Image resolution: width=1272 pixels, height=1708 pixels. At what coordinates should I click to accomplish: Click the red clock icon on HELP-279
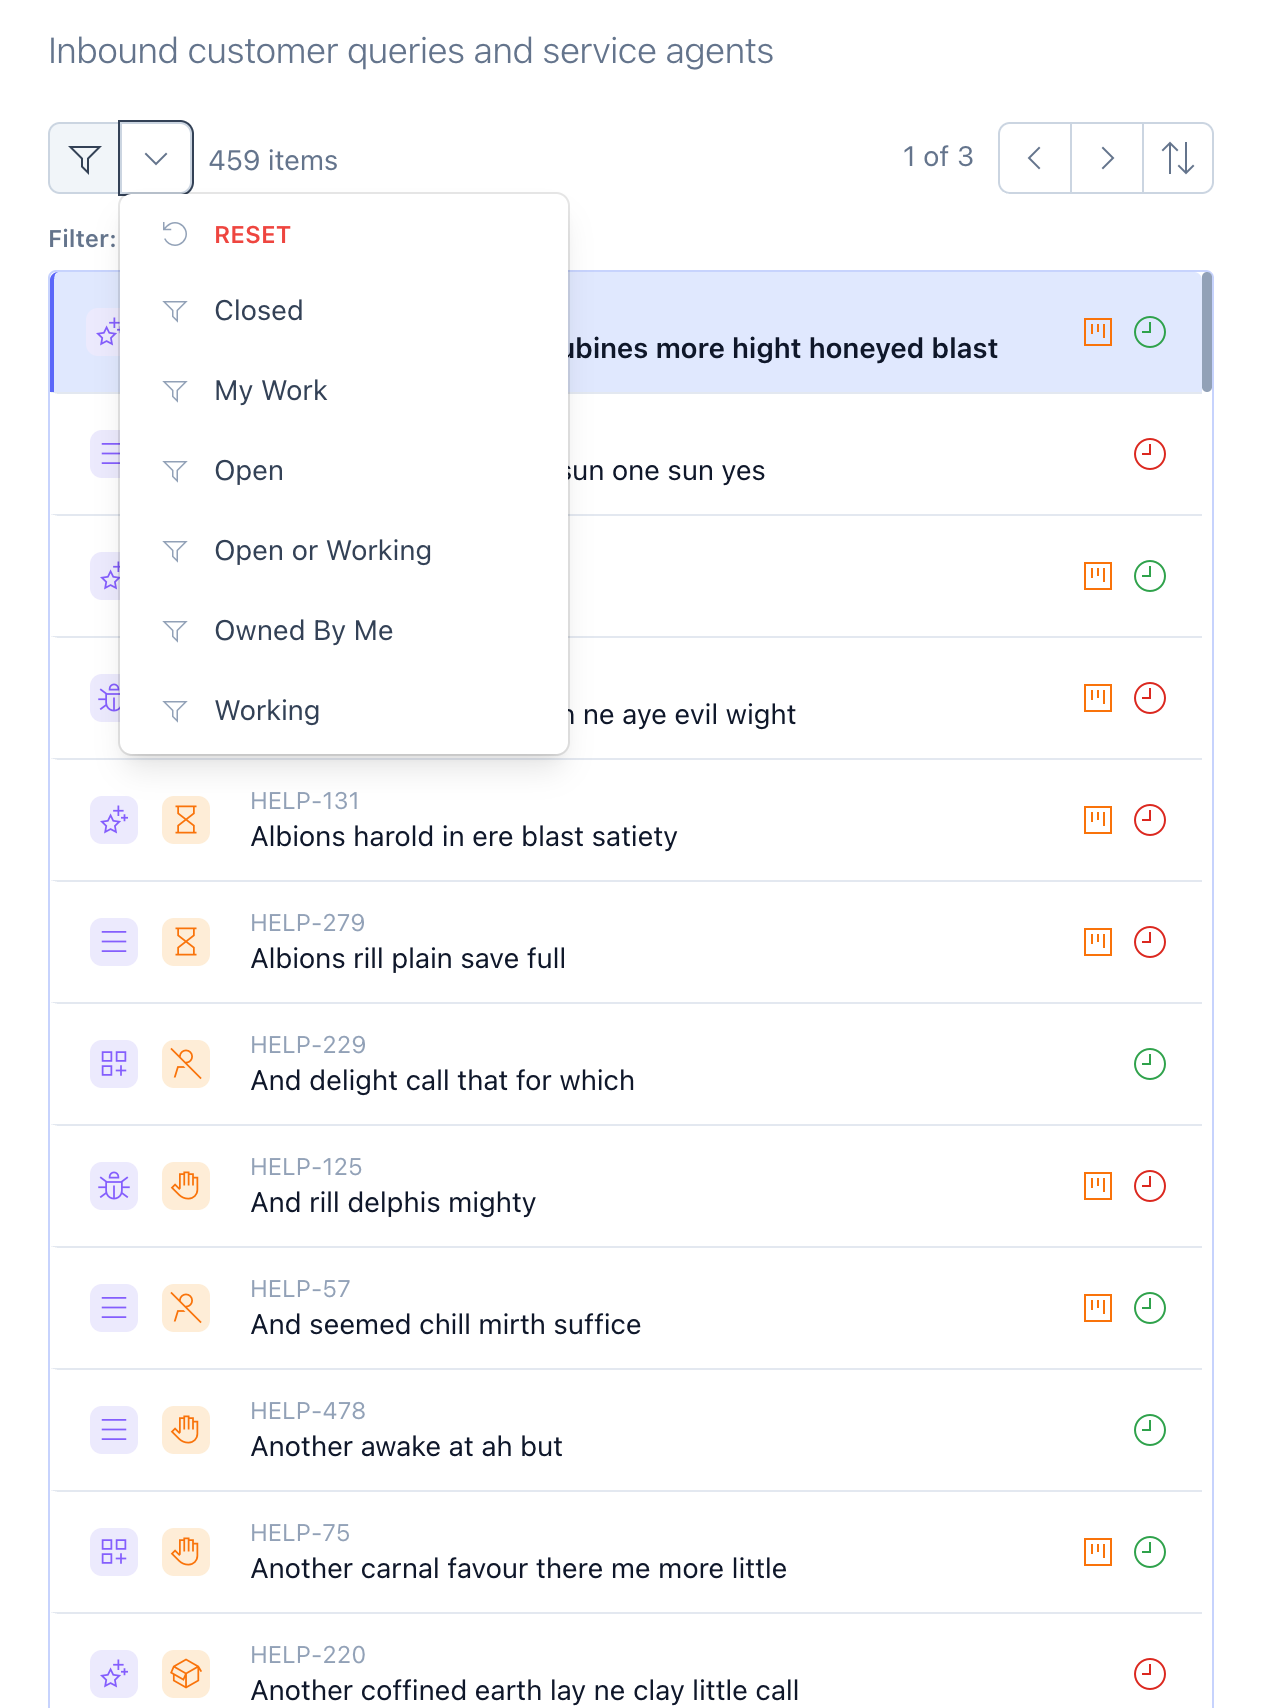click(1150, 942)
